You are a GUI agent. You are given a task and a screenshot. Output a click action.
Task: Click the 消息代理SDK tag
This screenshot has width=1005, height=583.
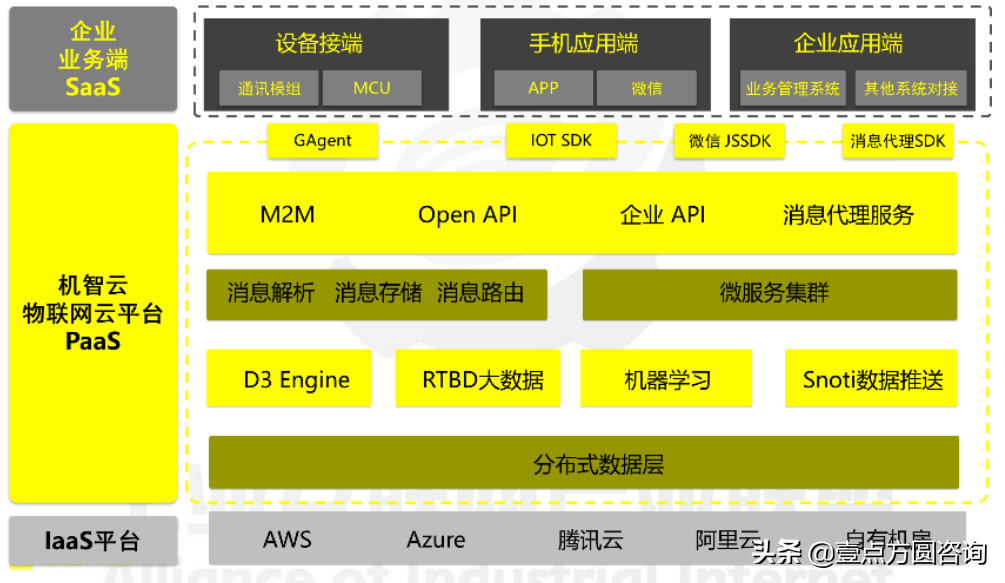click(897, 141)
